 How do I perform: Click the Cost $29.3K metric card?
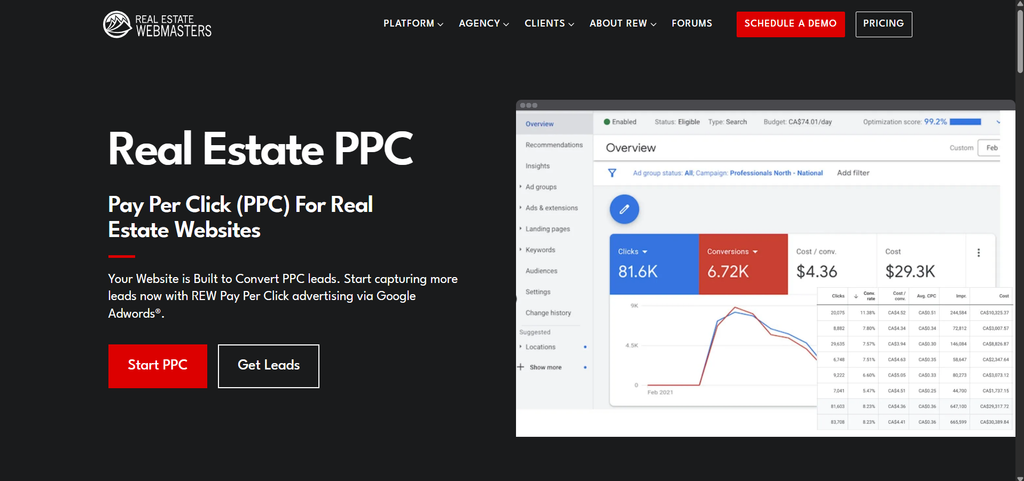[x=920, y=263]
